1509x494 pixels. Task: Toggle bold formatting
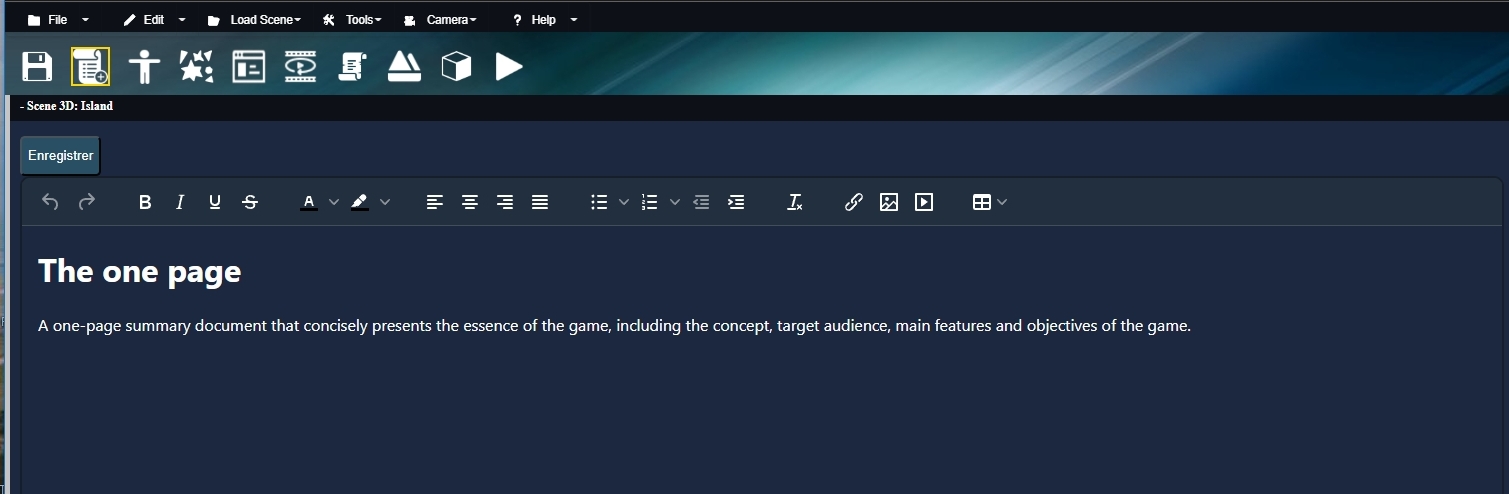pyautogui.click(x=145, y=202)
